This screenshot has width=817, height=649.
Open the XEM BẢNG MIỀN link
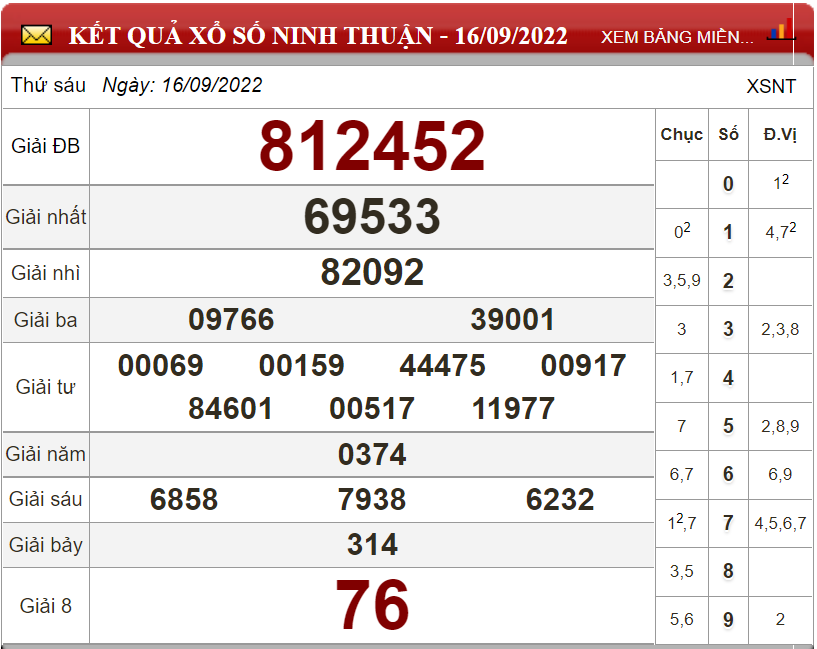coord(677,38)
